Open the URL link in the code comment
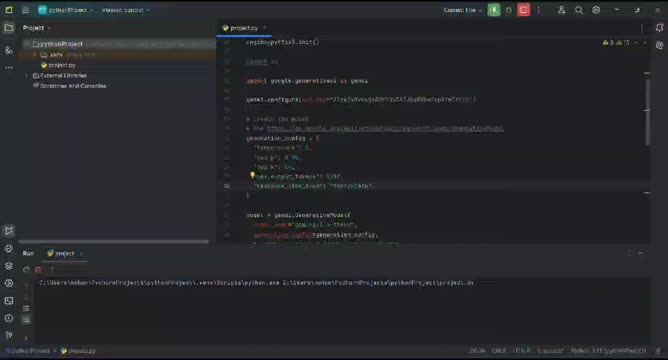668x360 pixels. [385, 128]
